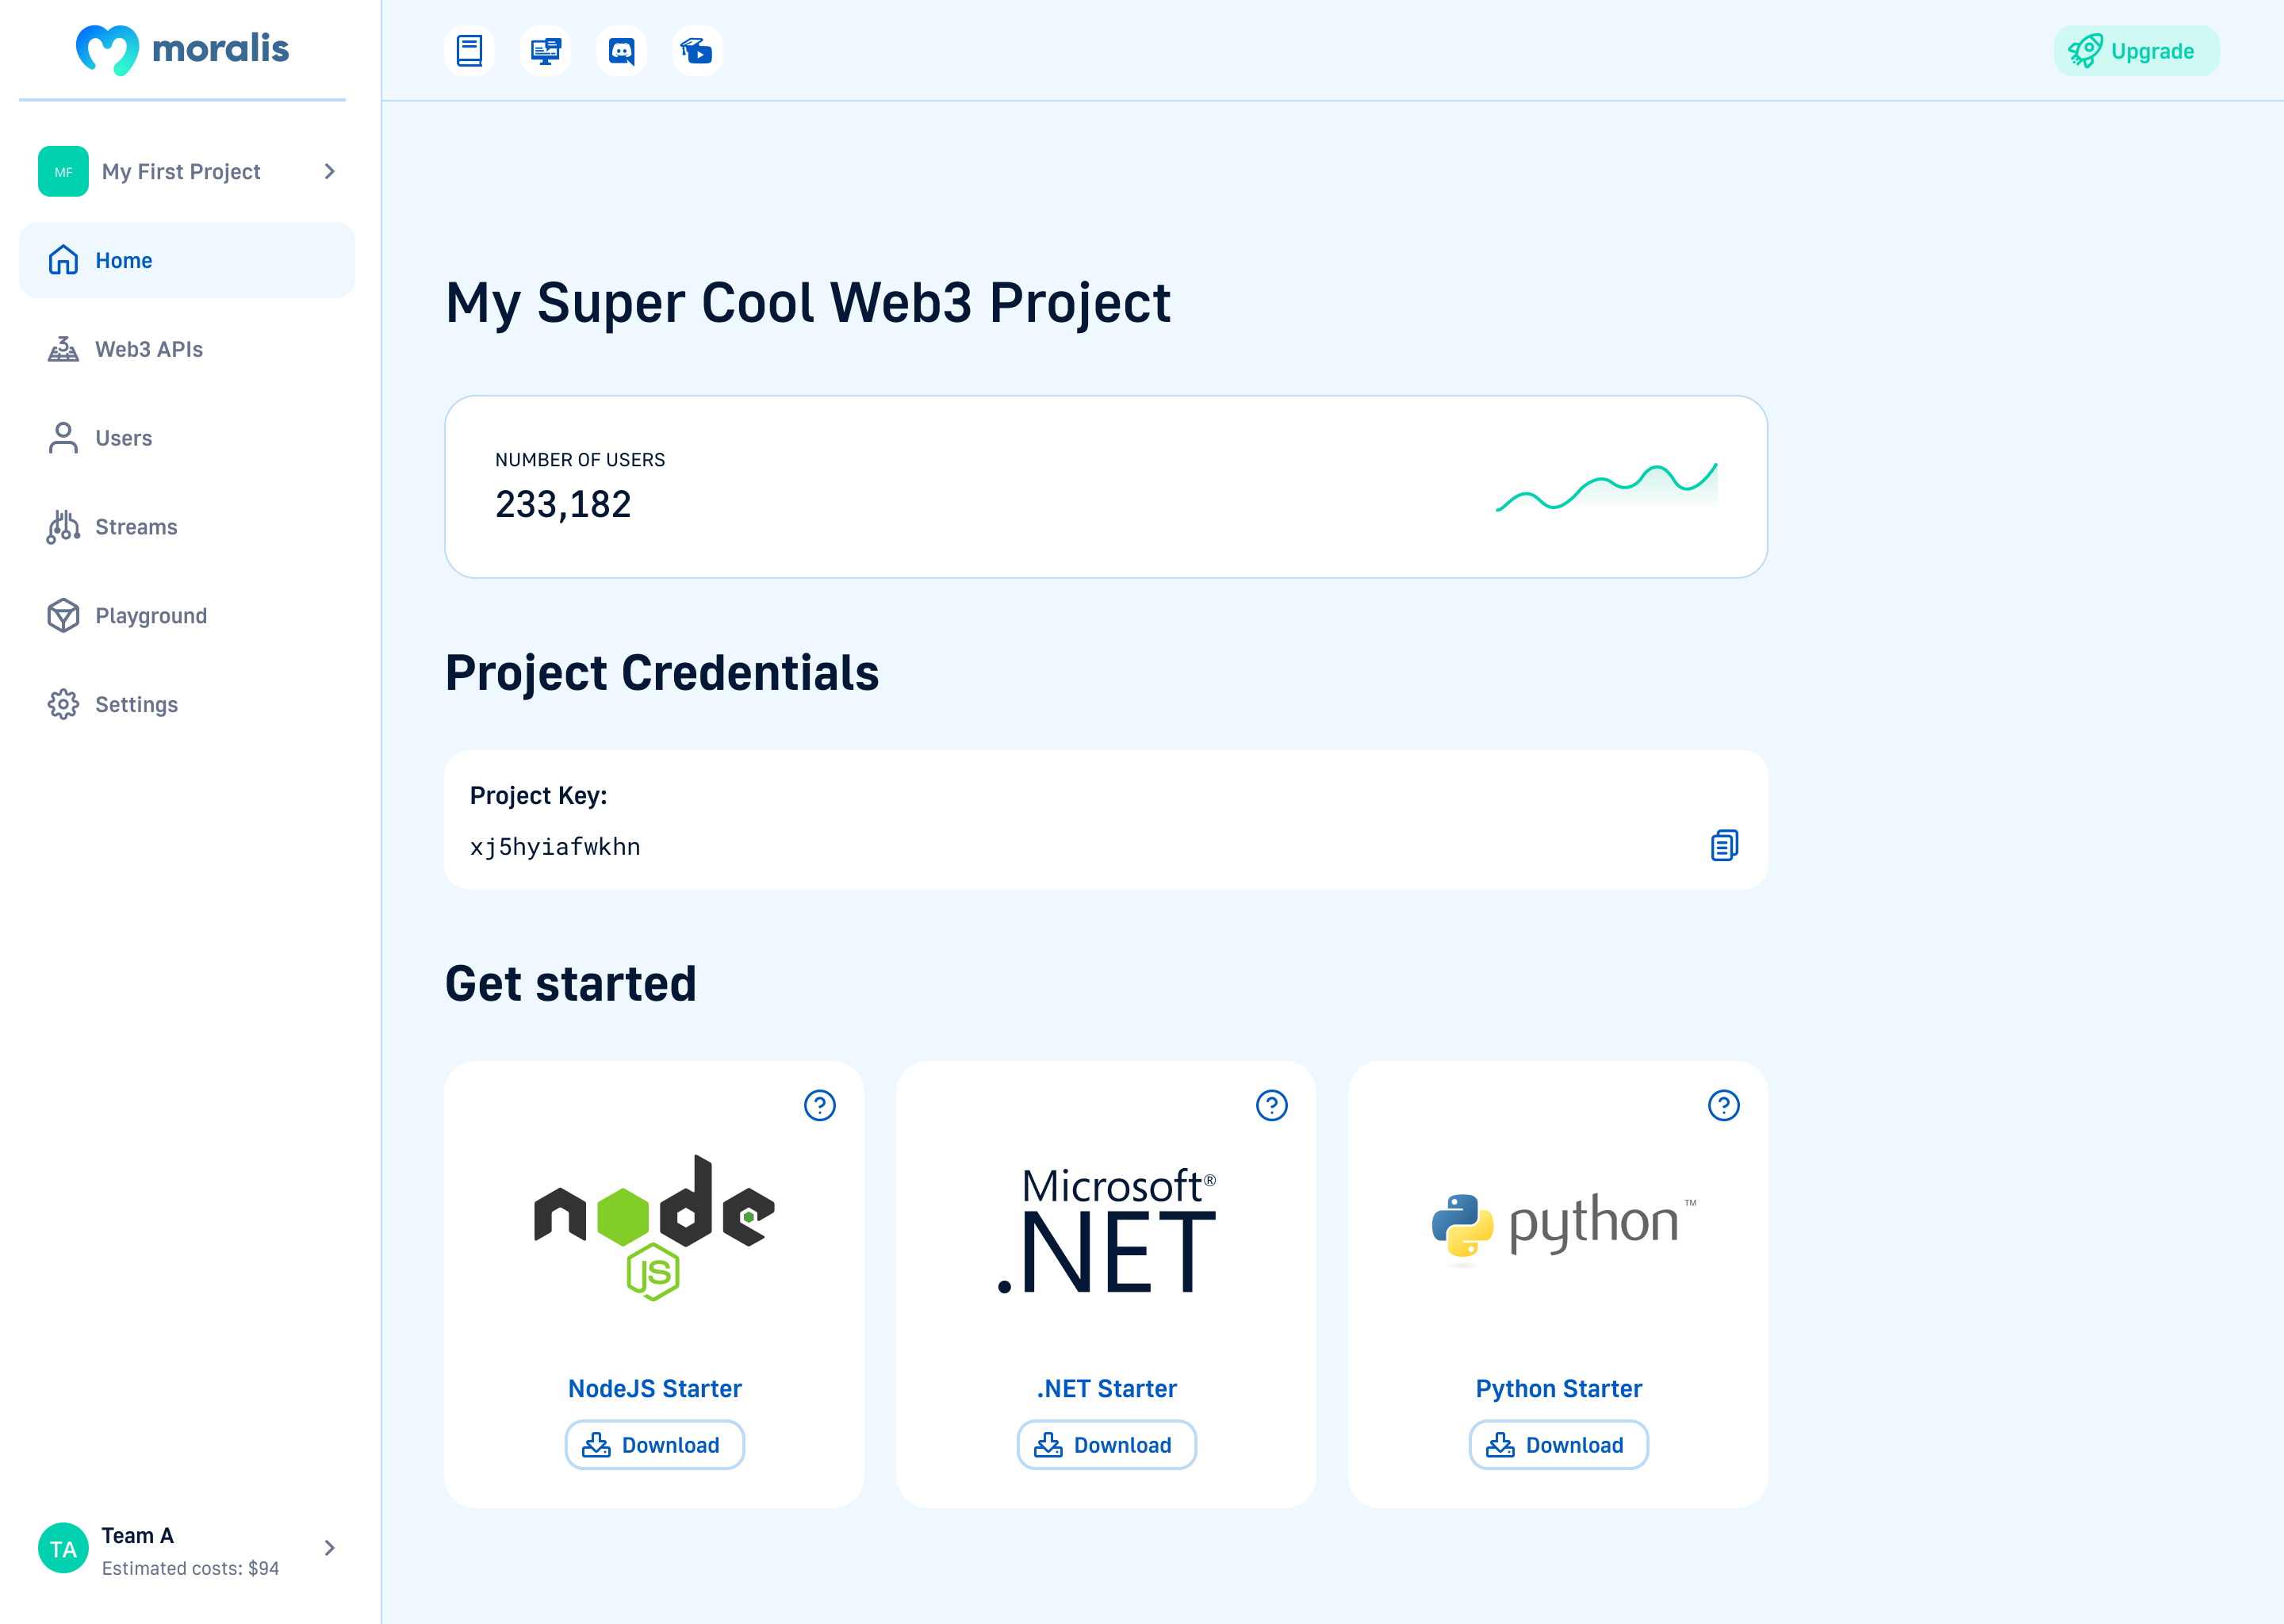Expand the My First Project switcher
Viewport: 2284px width, 1624px height.
(x=328, y=171)
